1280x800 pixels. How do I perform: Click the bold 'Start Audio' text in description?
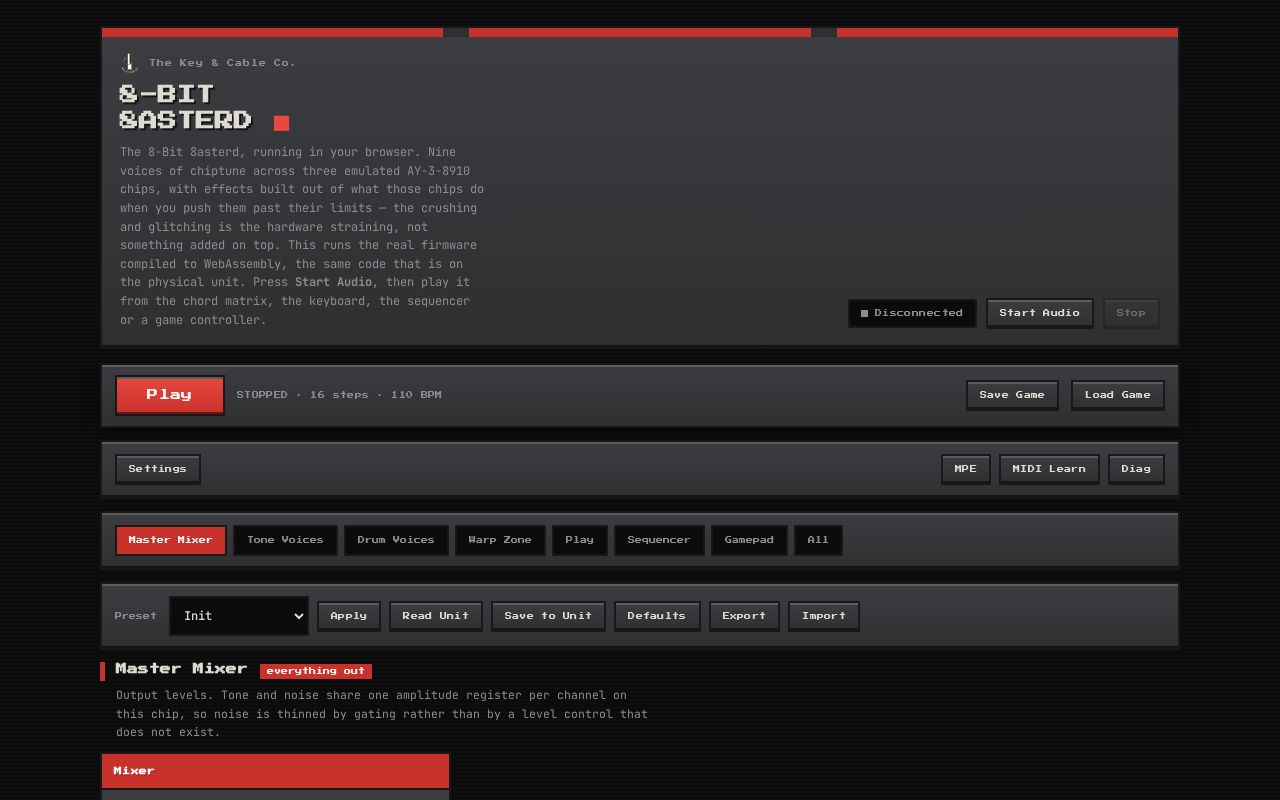(x=333, y=283)
